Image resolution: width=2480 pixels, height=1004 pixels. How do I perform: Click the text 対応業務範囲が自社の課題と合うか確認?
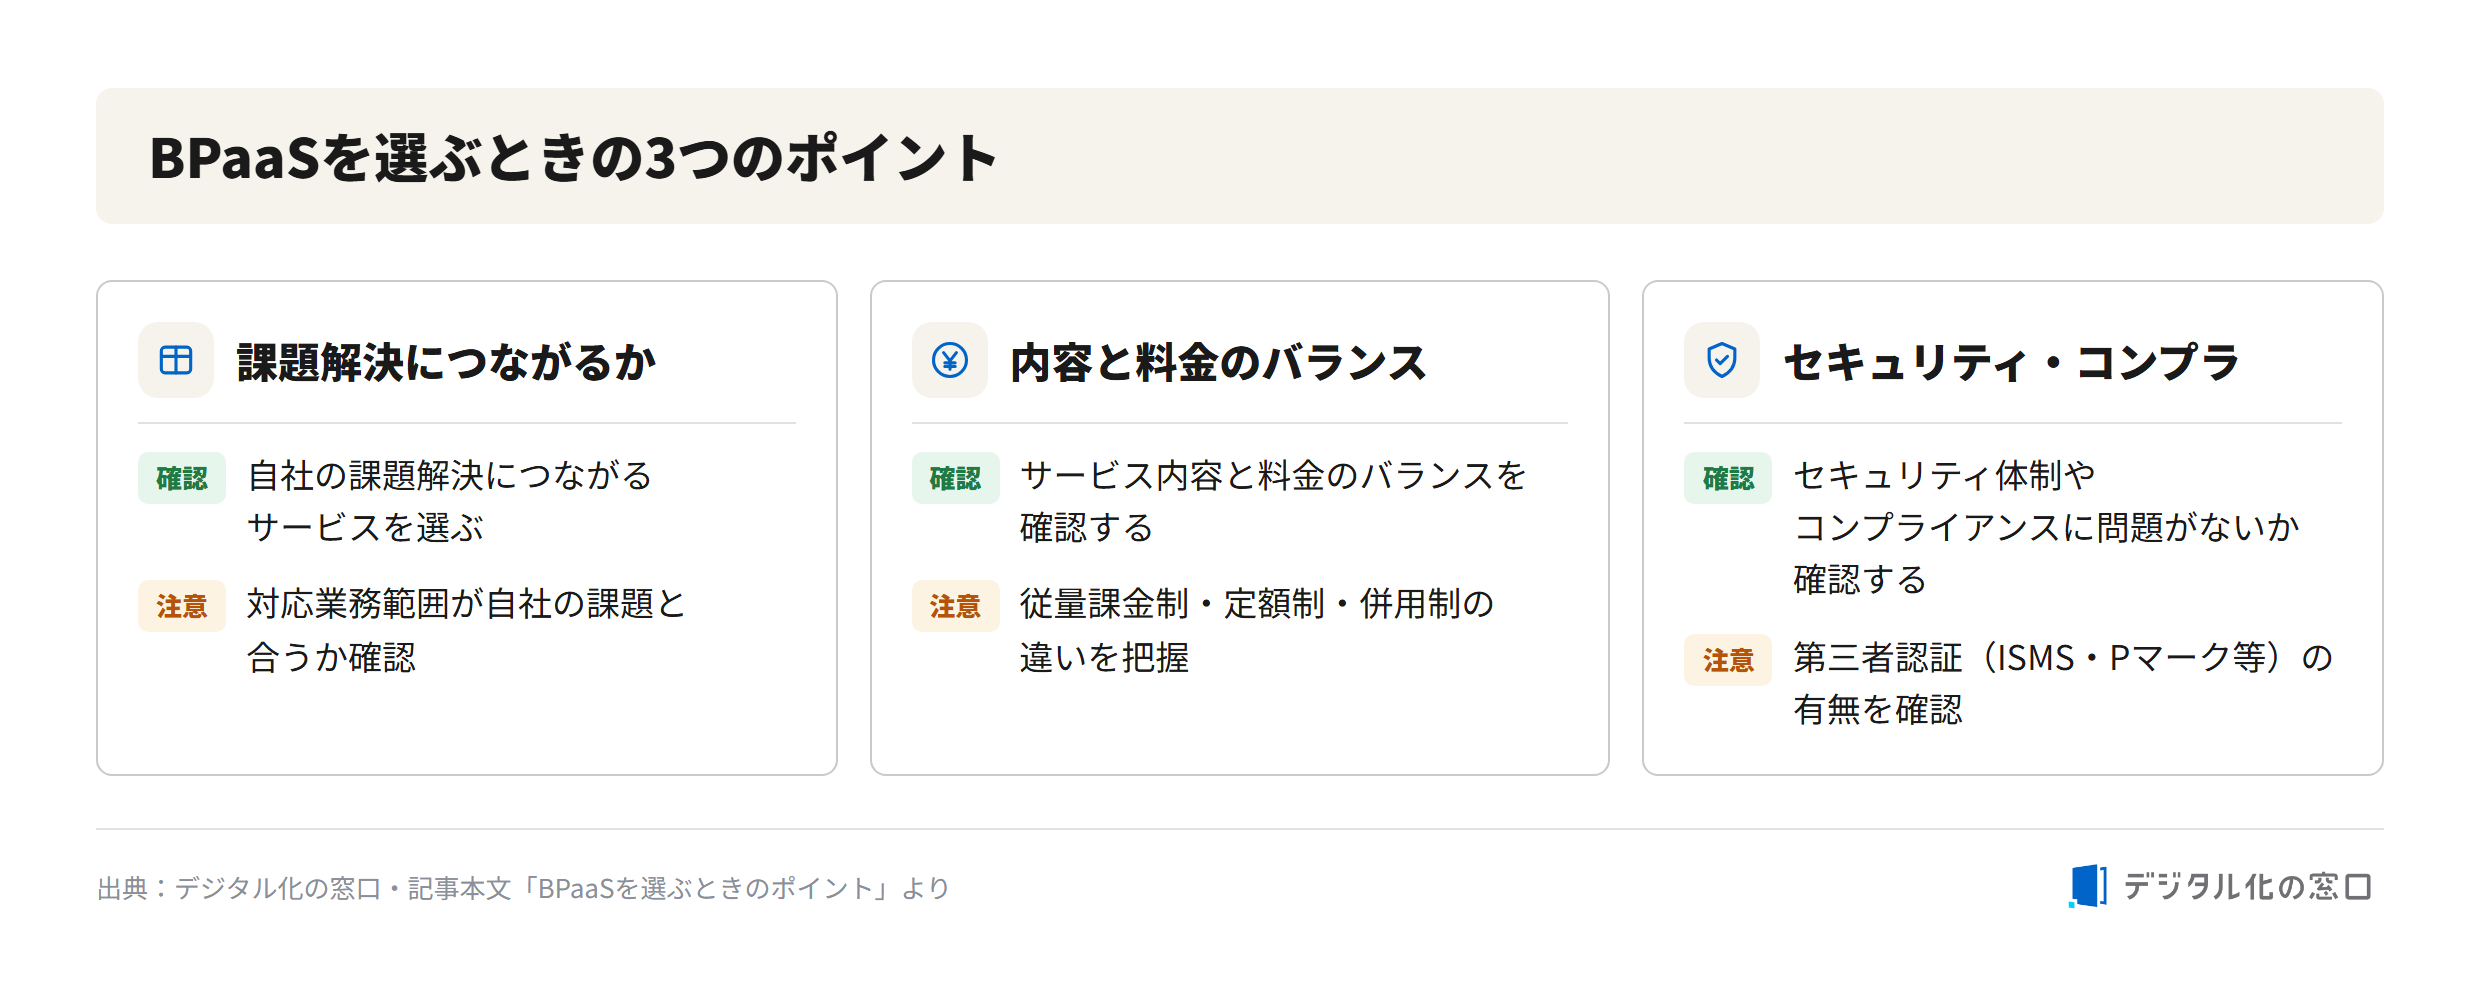(x=466, y=630)
